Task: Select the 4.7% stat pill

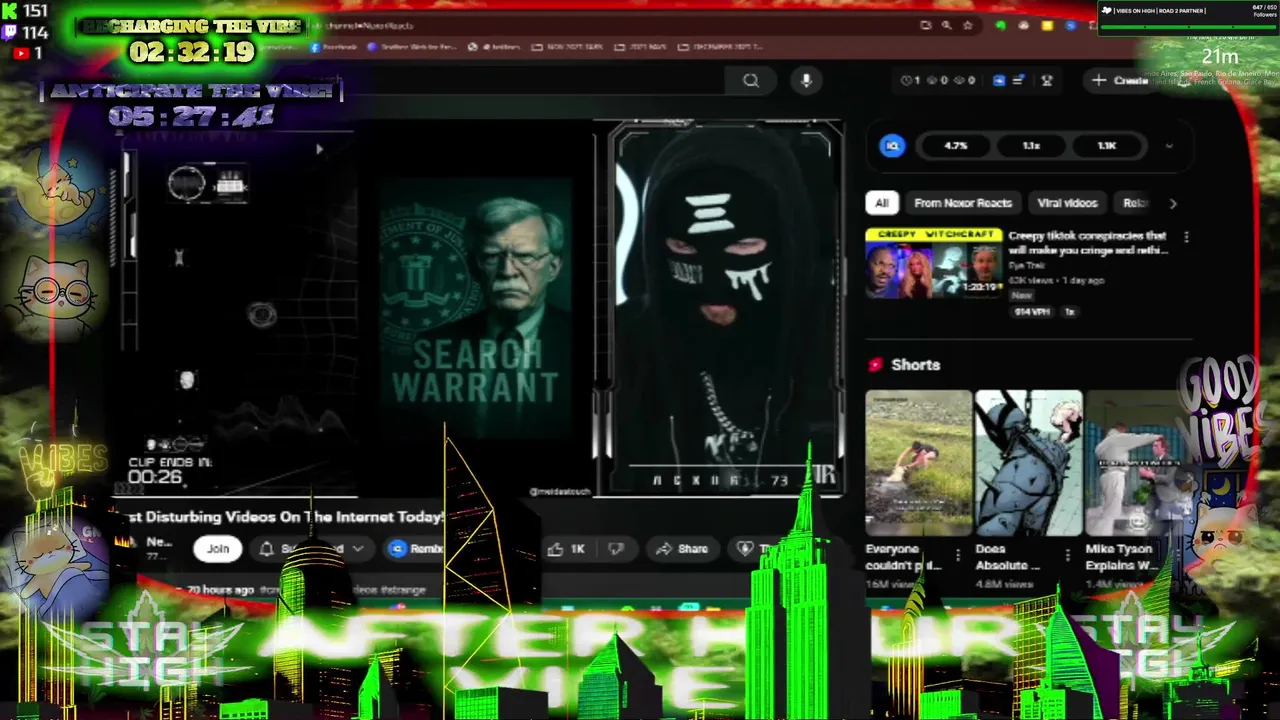Action: point(956,146)
